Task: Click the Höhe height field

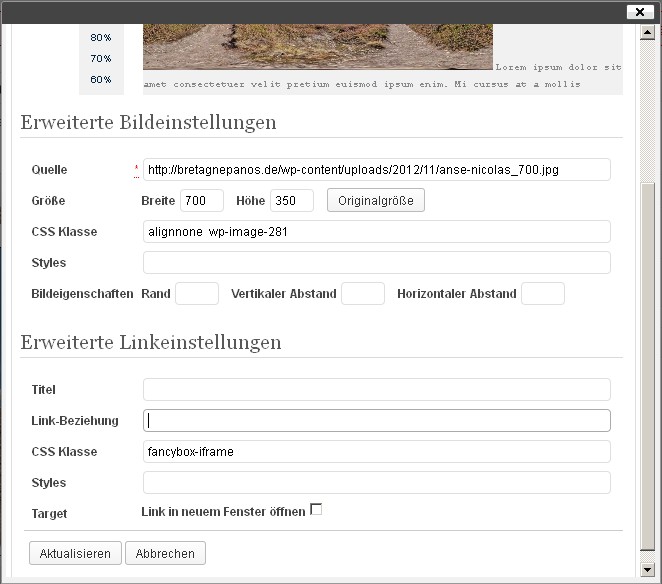Action: (292, 201)
